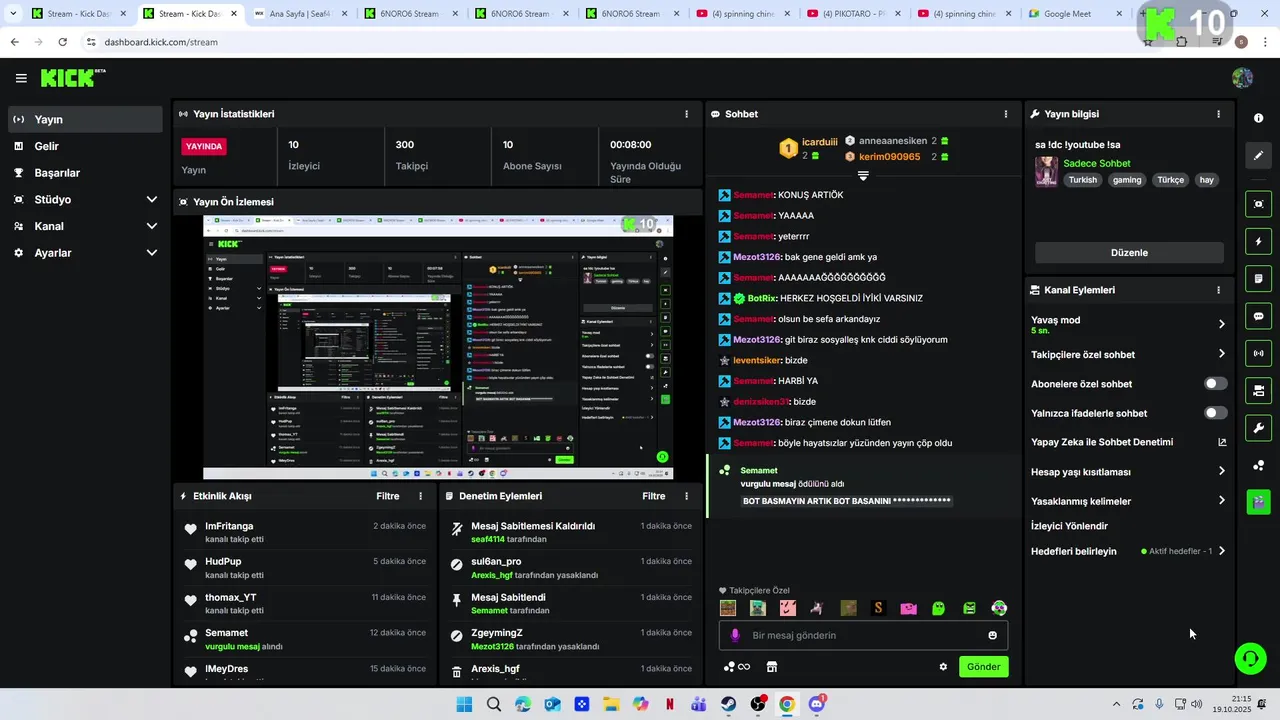Screen dimensions: 1280x720
Task: Open Sohbet panel three-dot menu
Action: pyautogui.click(x=1005, y=114)
